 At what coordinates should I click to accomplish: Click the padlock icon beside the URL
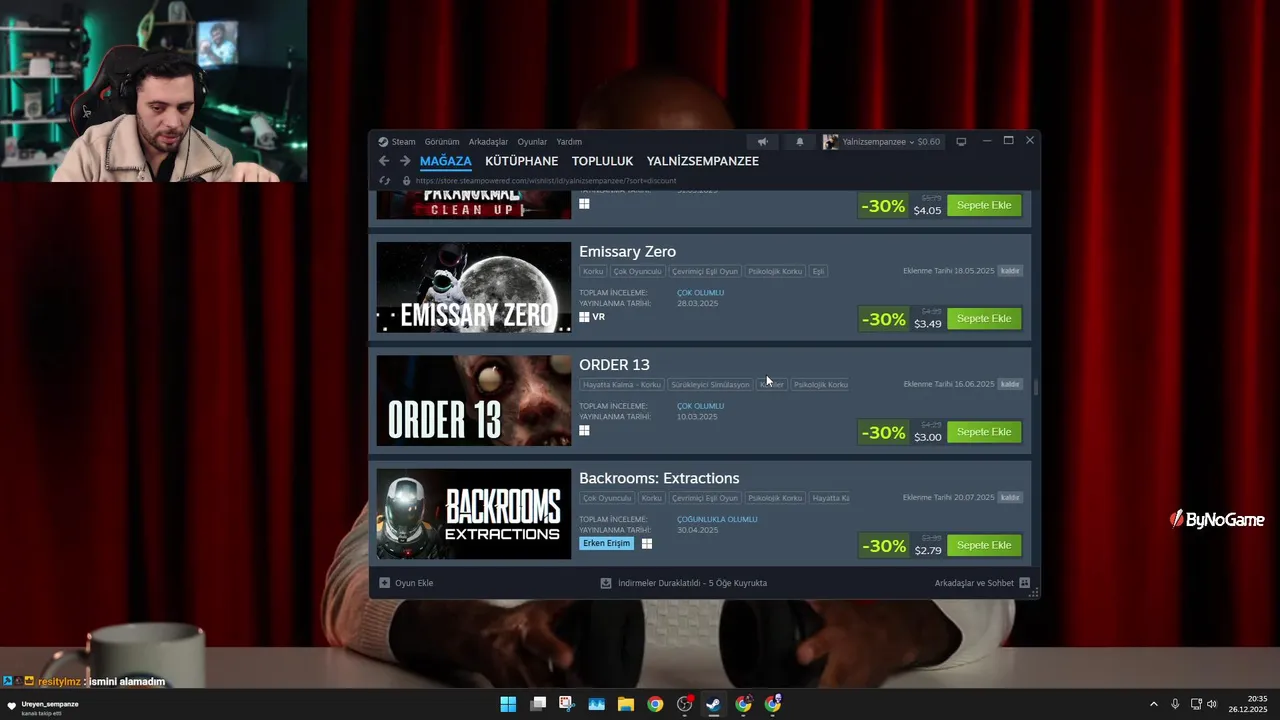pos(406,181)
